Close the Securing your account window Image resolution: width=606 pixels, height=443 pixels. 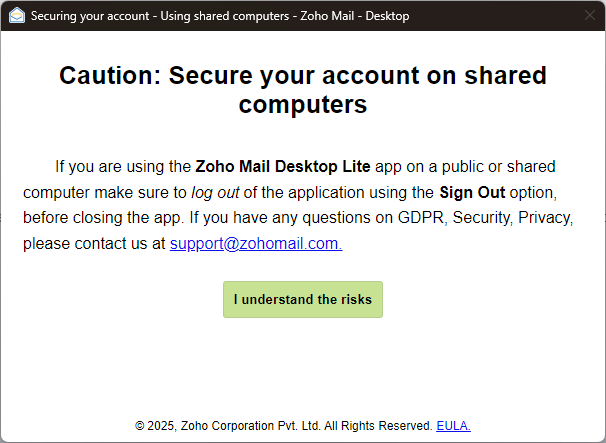[x=589, y=17]
